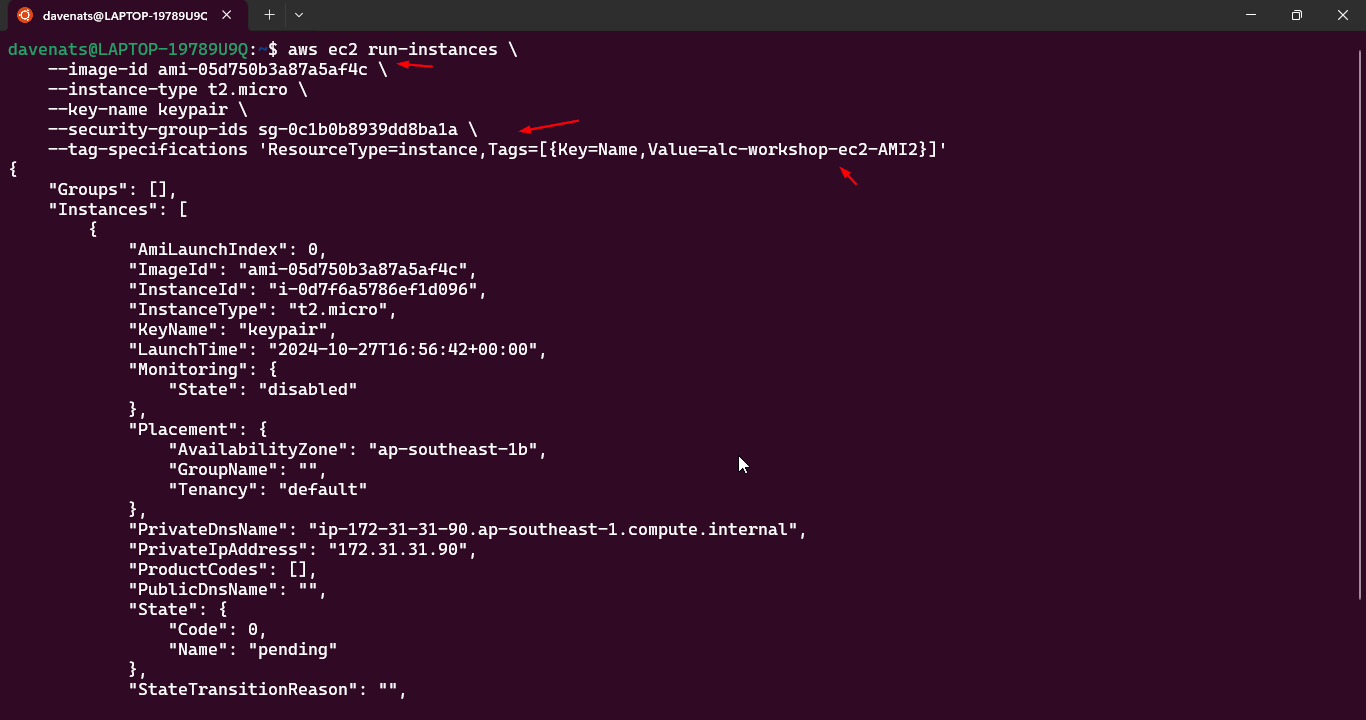
Task: Close the terminal window
Action: [1343, 15]
